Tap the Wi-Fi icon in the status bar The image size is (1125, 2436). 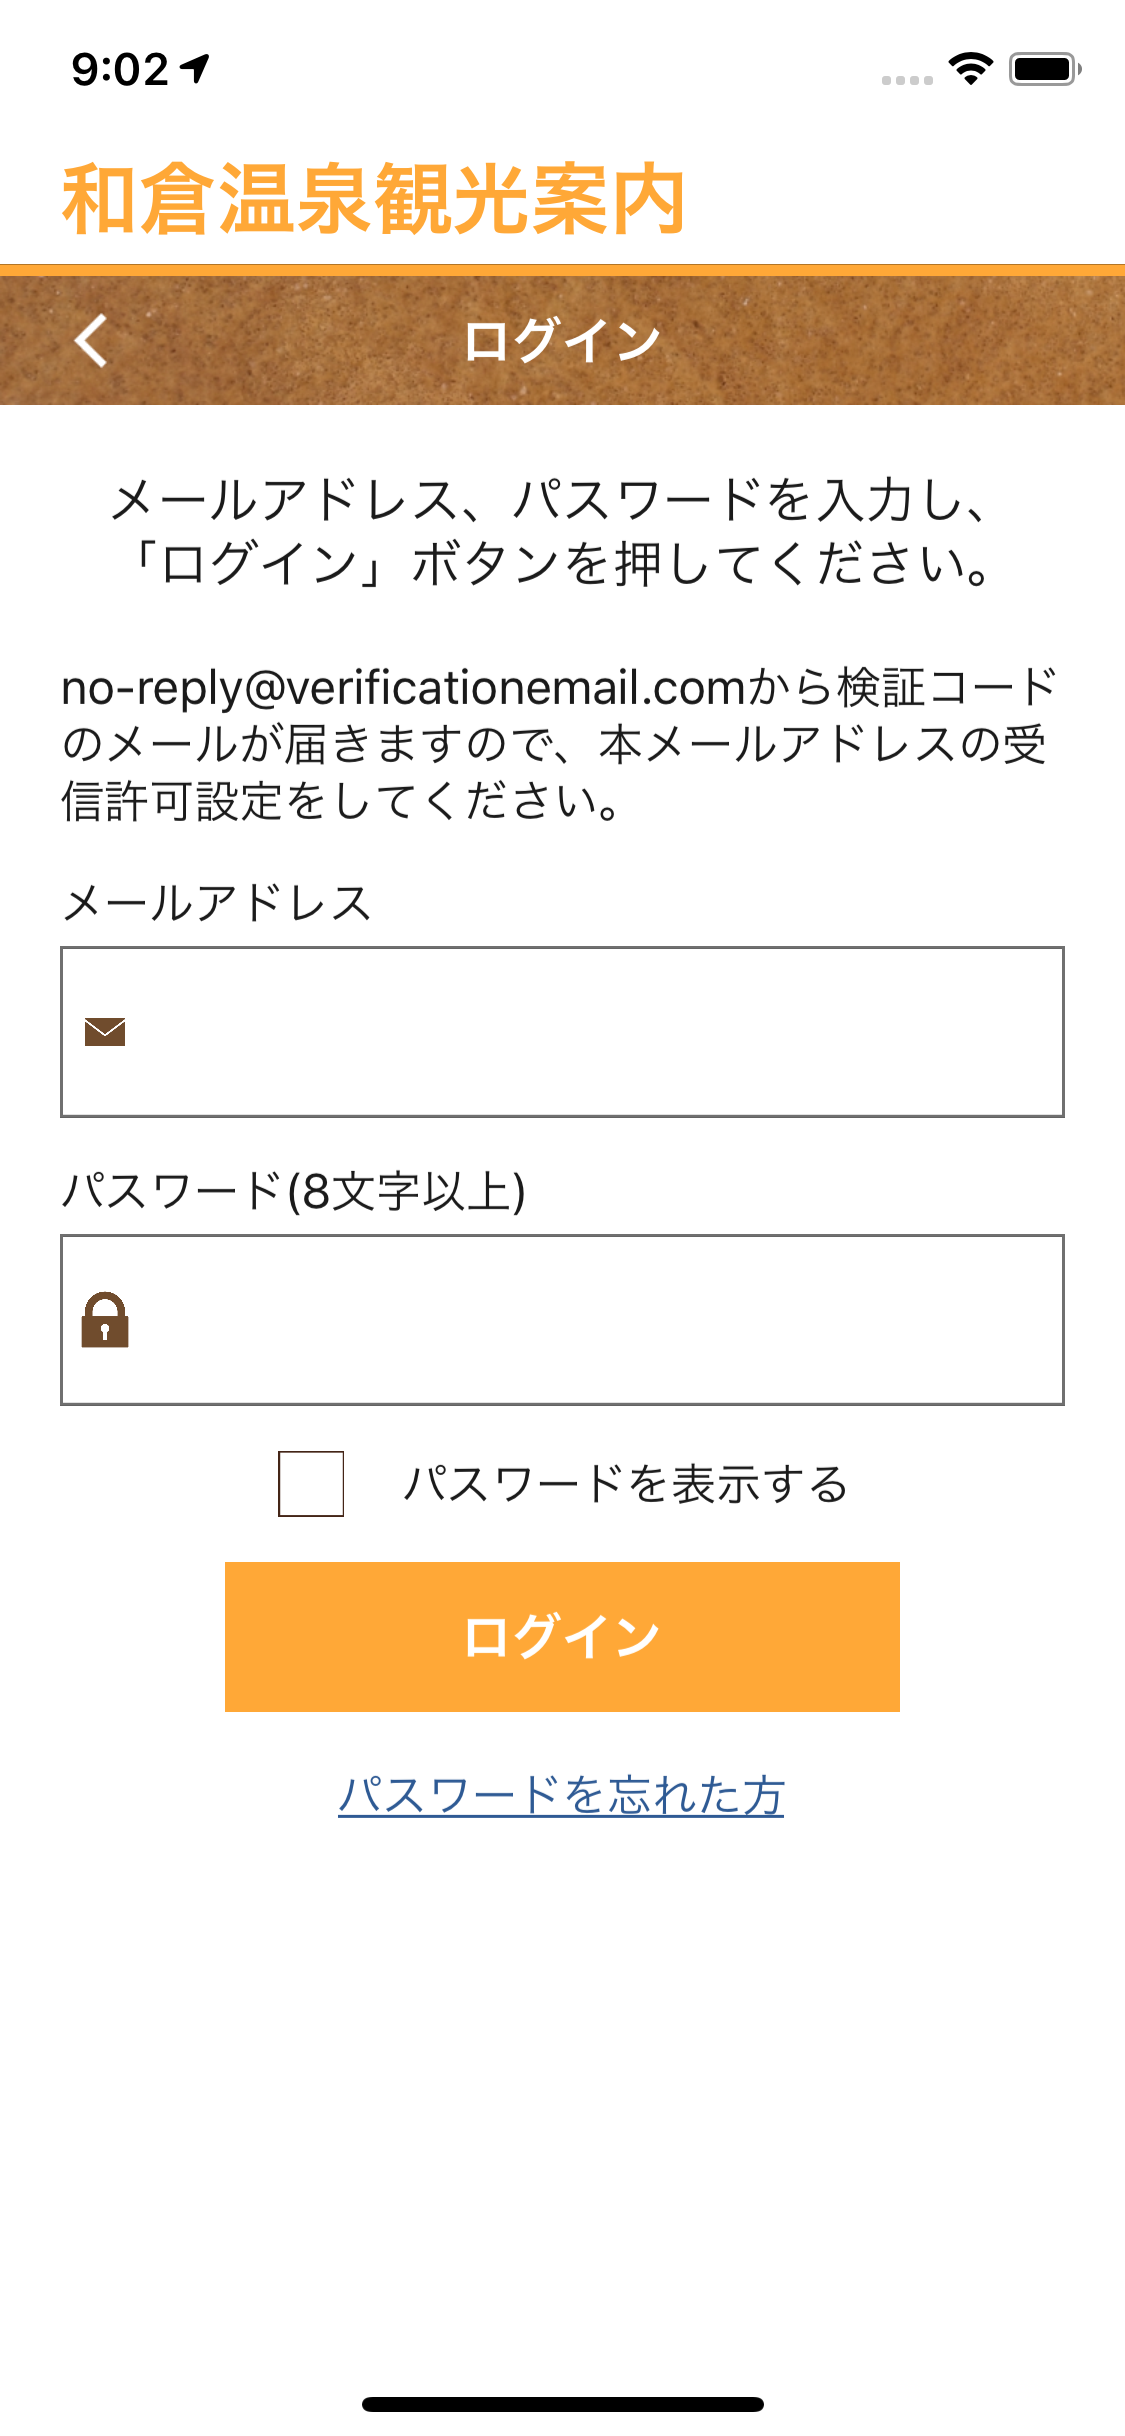point(970,68)
